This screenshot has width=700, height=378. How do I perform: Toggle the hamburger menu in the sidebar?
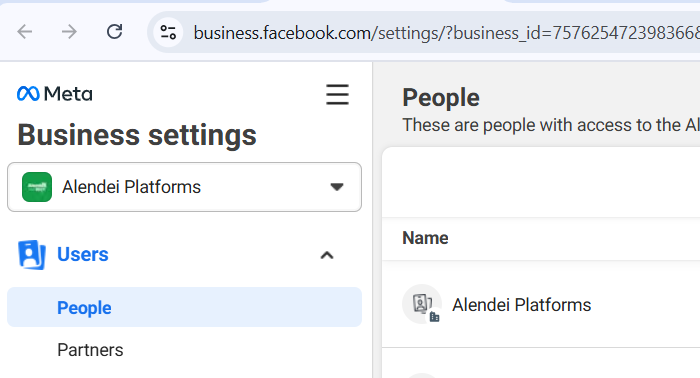[337, 95]
